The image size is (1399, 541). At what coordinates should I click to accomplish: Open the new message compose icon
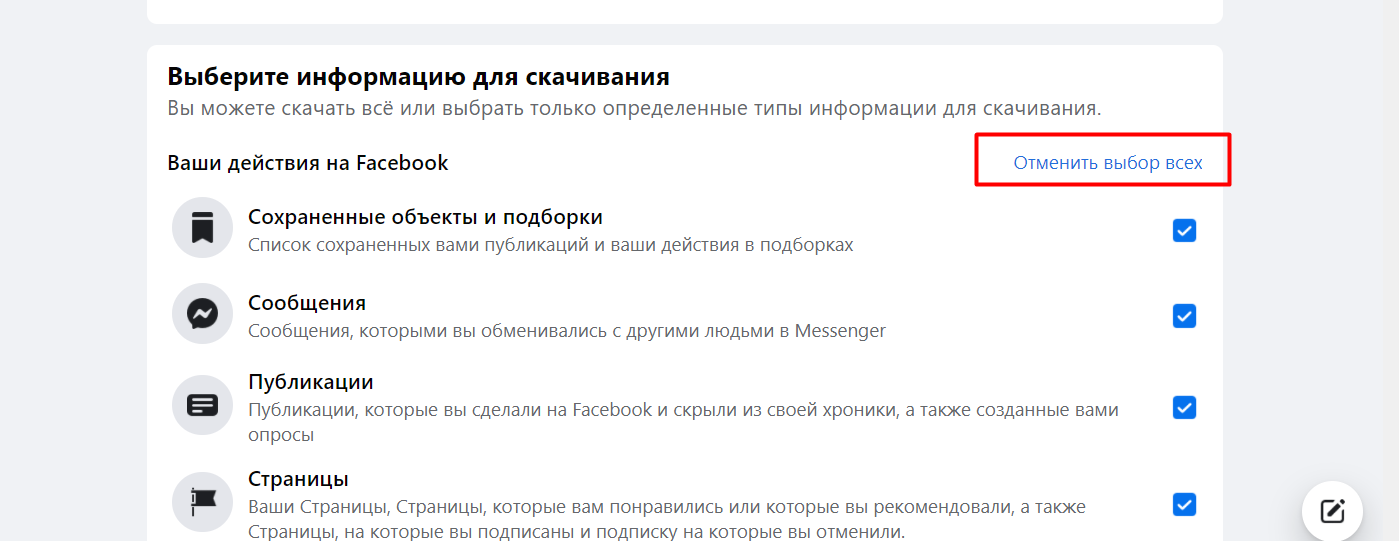(x=1332, y=511)
